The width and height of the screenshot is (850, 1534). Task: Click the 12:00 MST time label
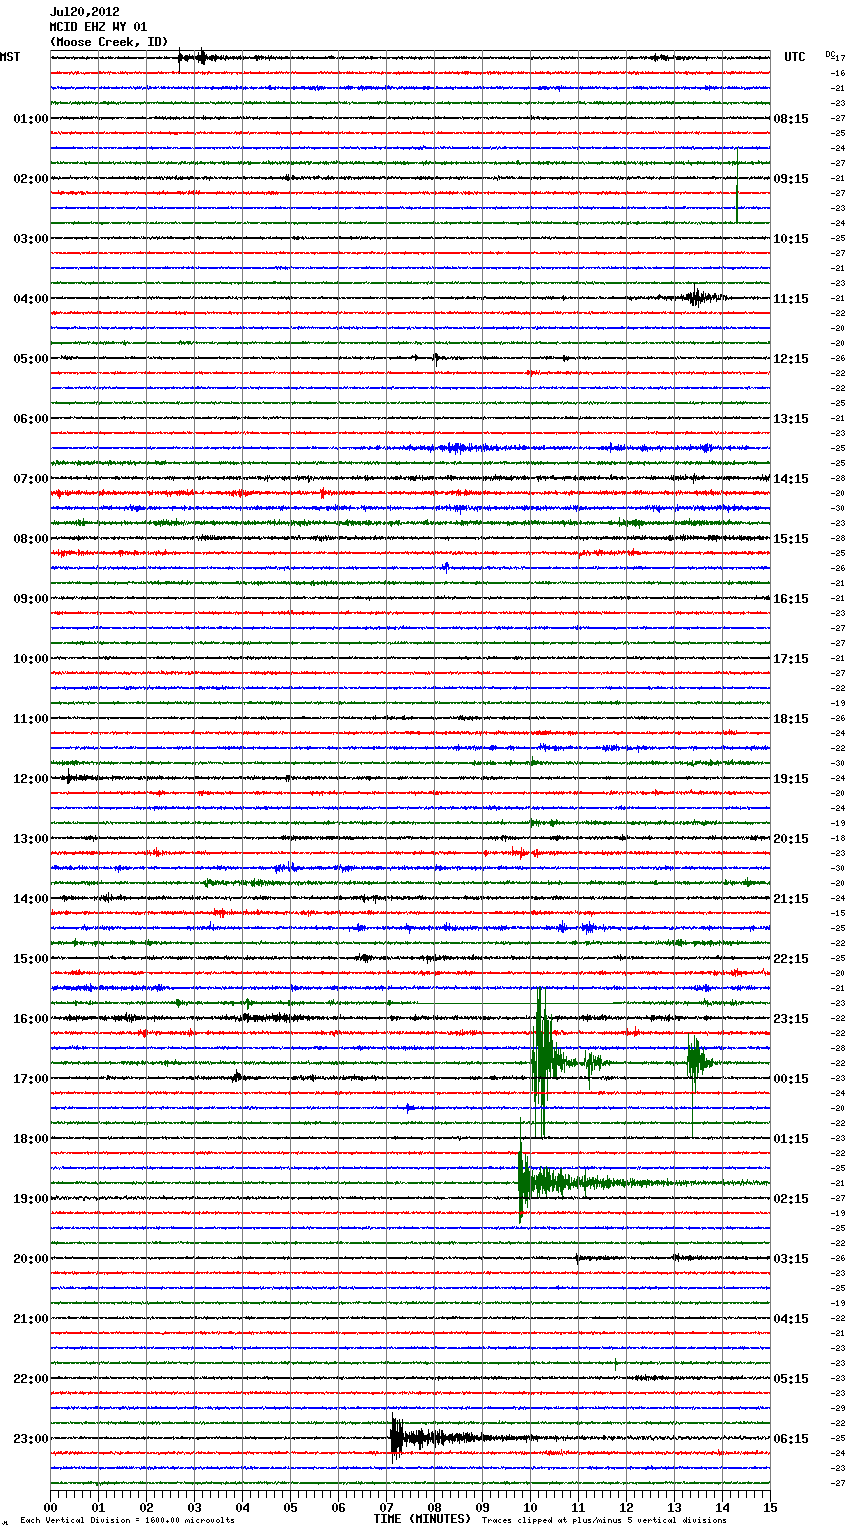point(30,779)
